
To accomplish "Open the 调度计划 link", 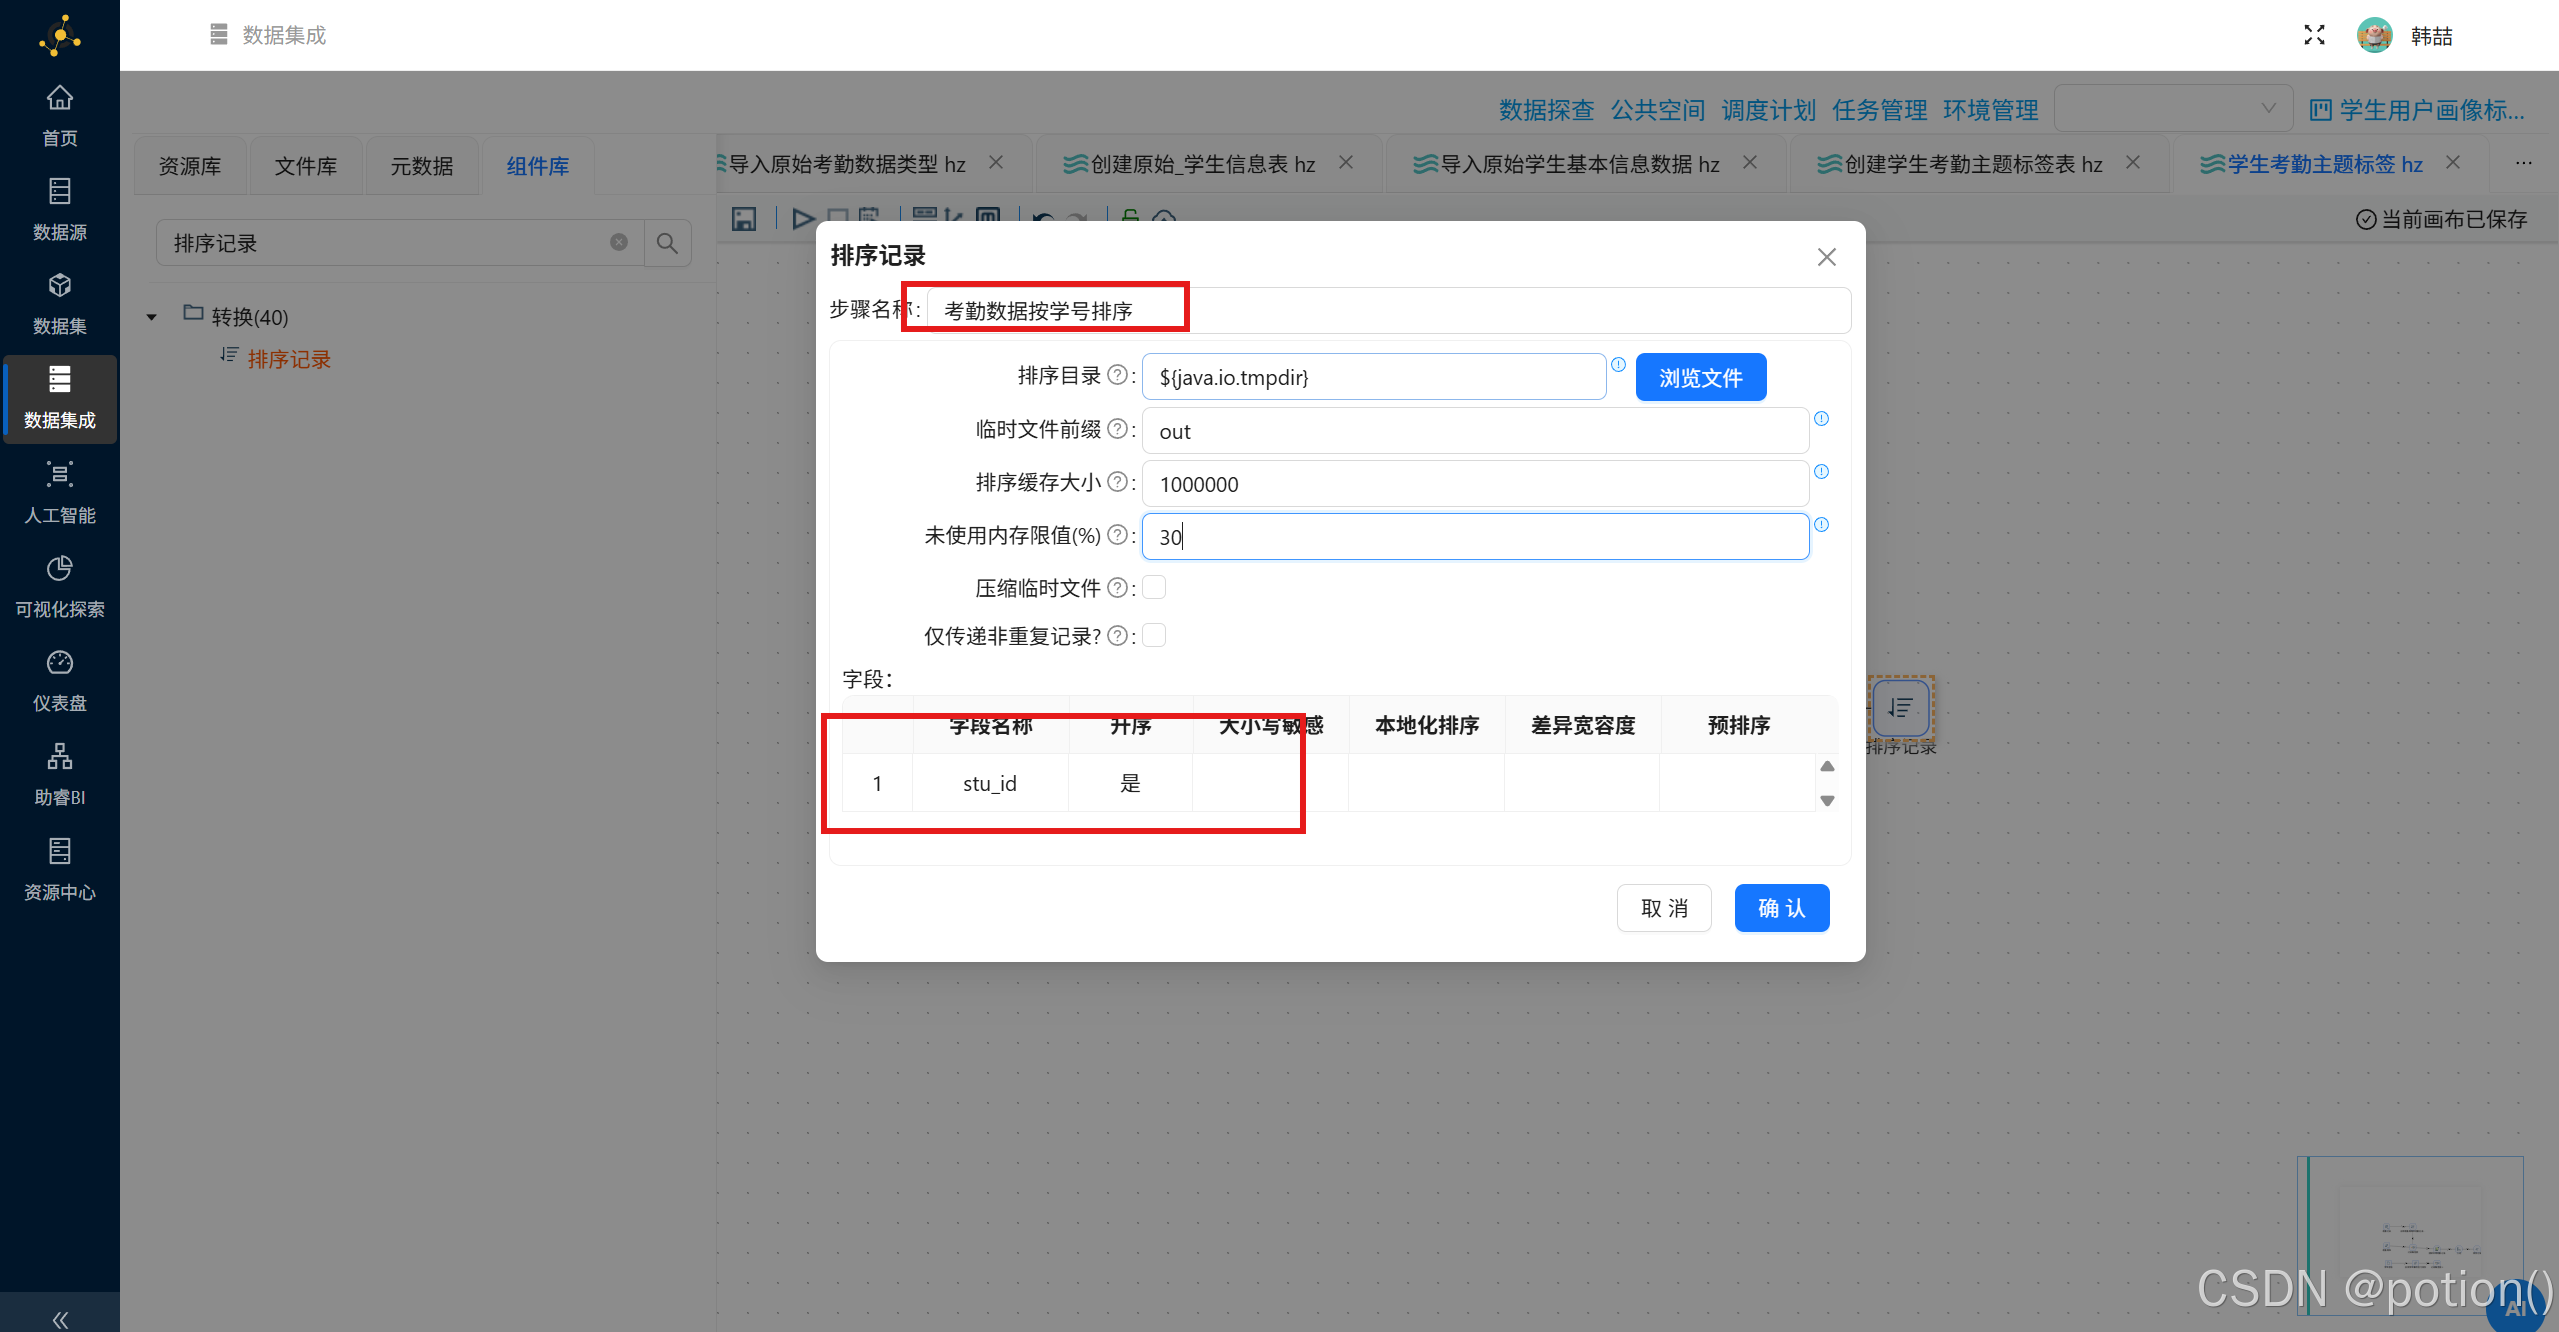I will (1768, 110).
